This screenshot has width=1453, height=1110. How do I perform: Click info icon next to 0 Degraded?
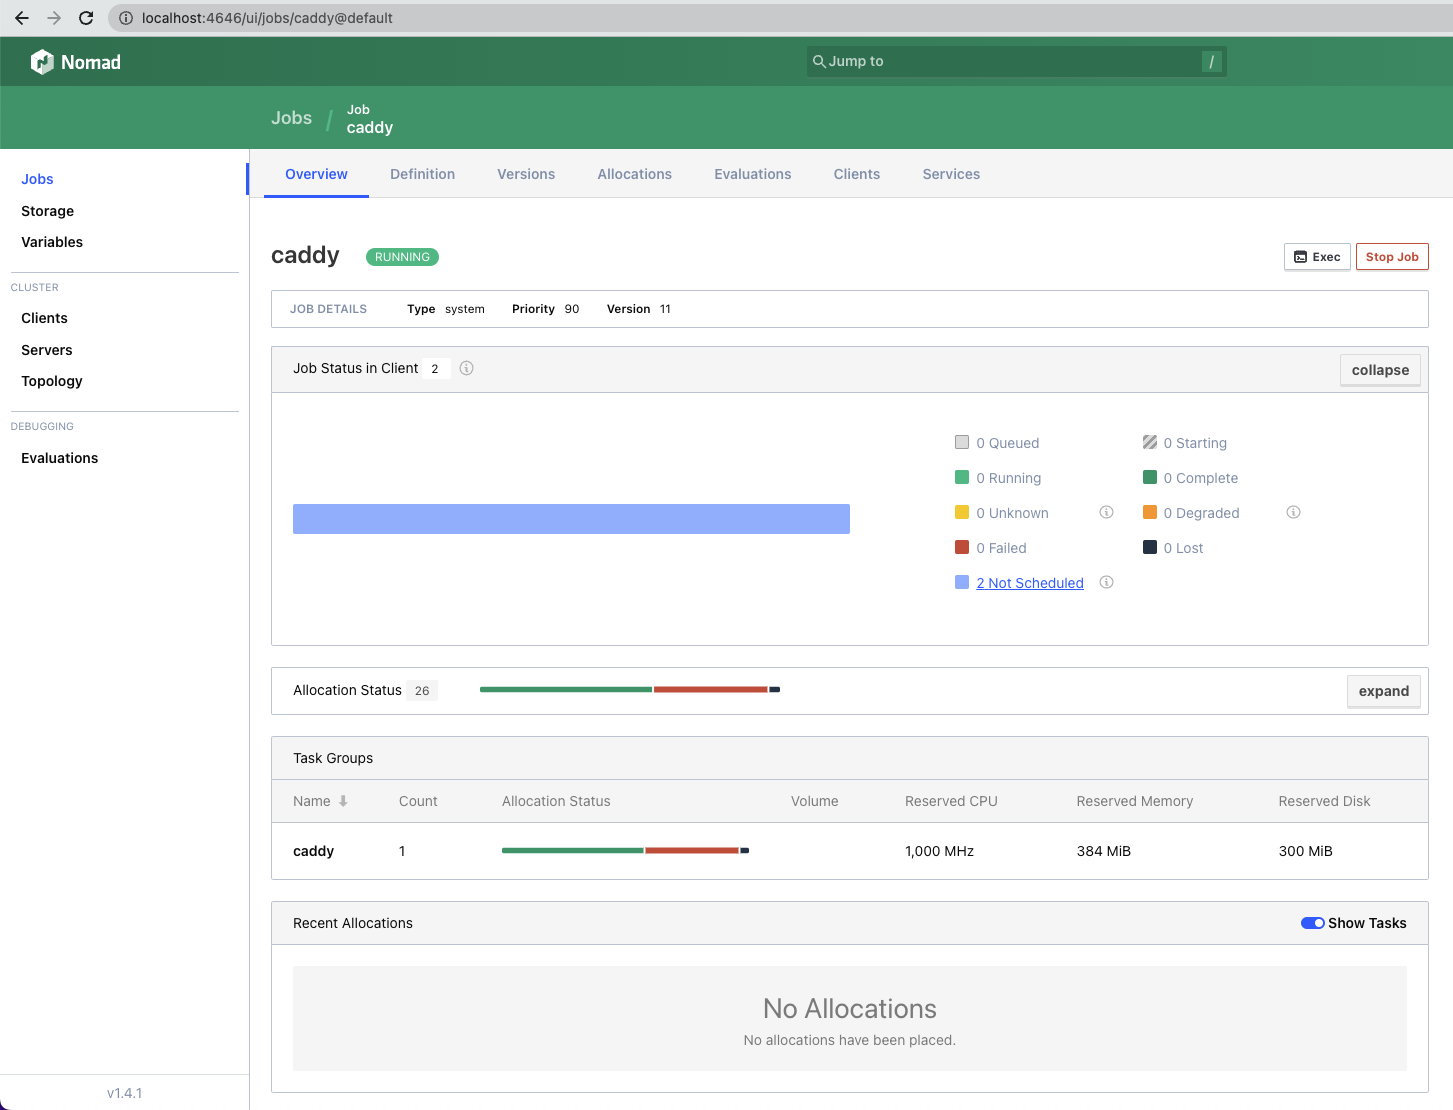click(1293, 512)
